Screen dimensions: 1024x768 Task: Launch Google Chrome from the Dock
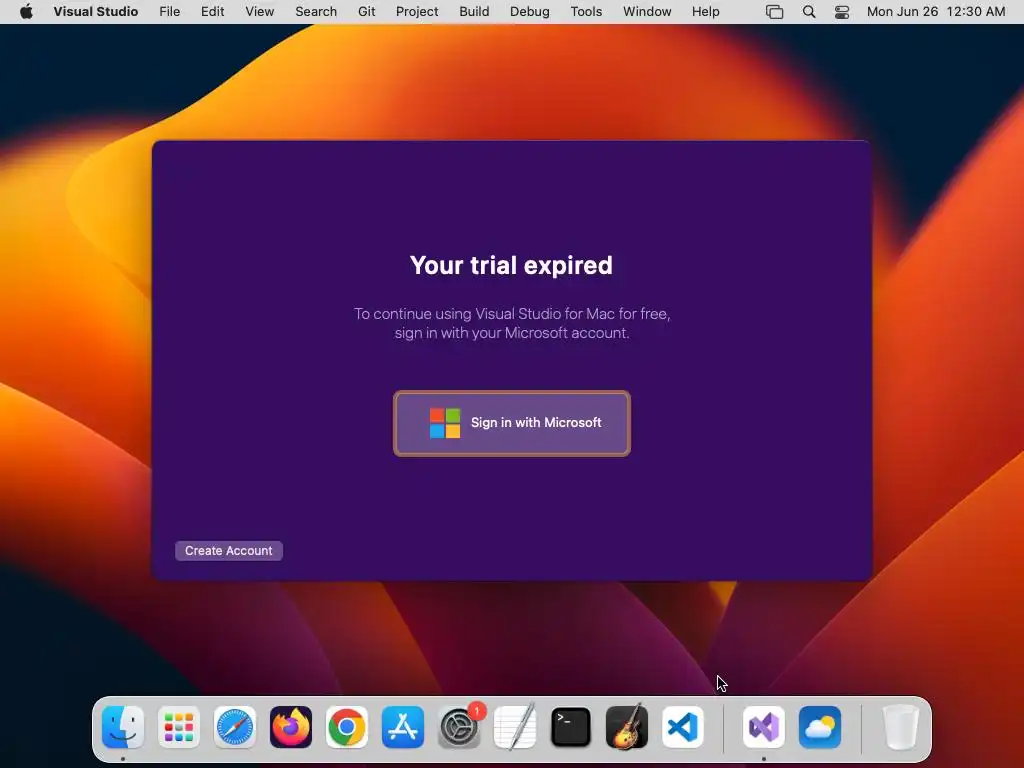pos(347,727)
